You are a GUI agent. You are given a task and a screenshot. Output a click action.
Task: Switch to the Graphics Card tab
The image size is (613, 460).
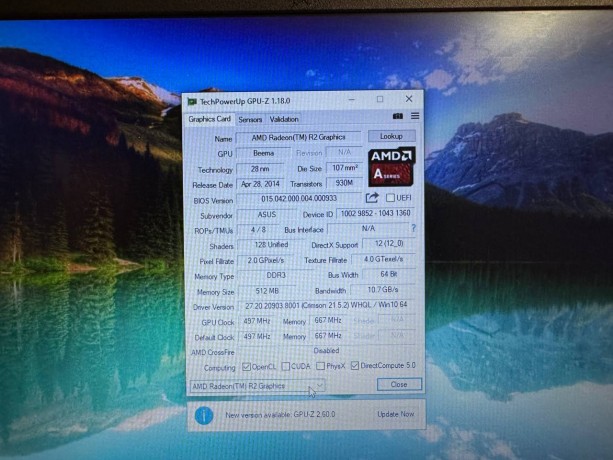tap(209, 119)
